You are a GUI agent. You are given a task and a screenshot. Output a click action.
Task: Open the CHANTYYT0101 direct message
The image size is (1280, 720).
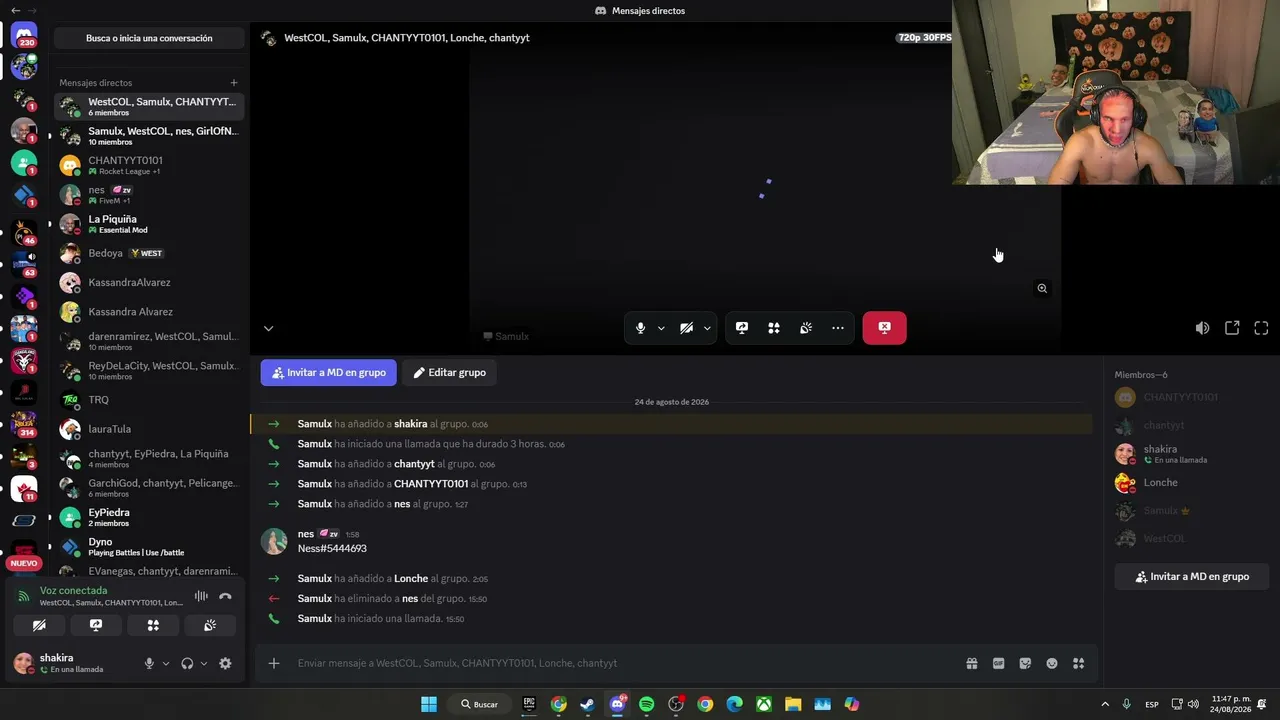click(x=149, y=165)
